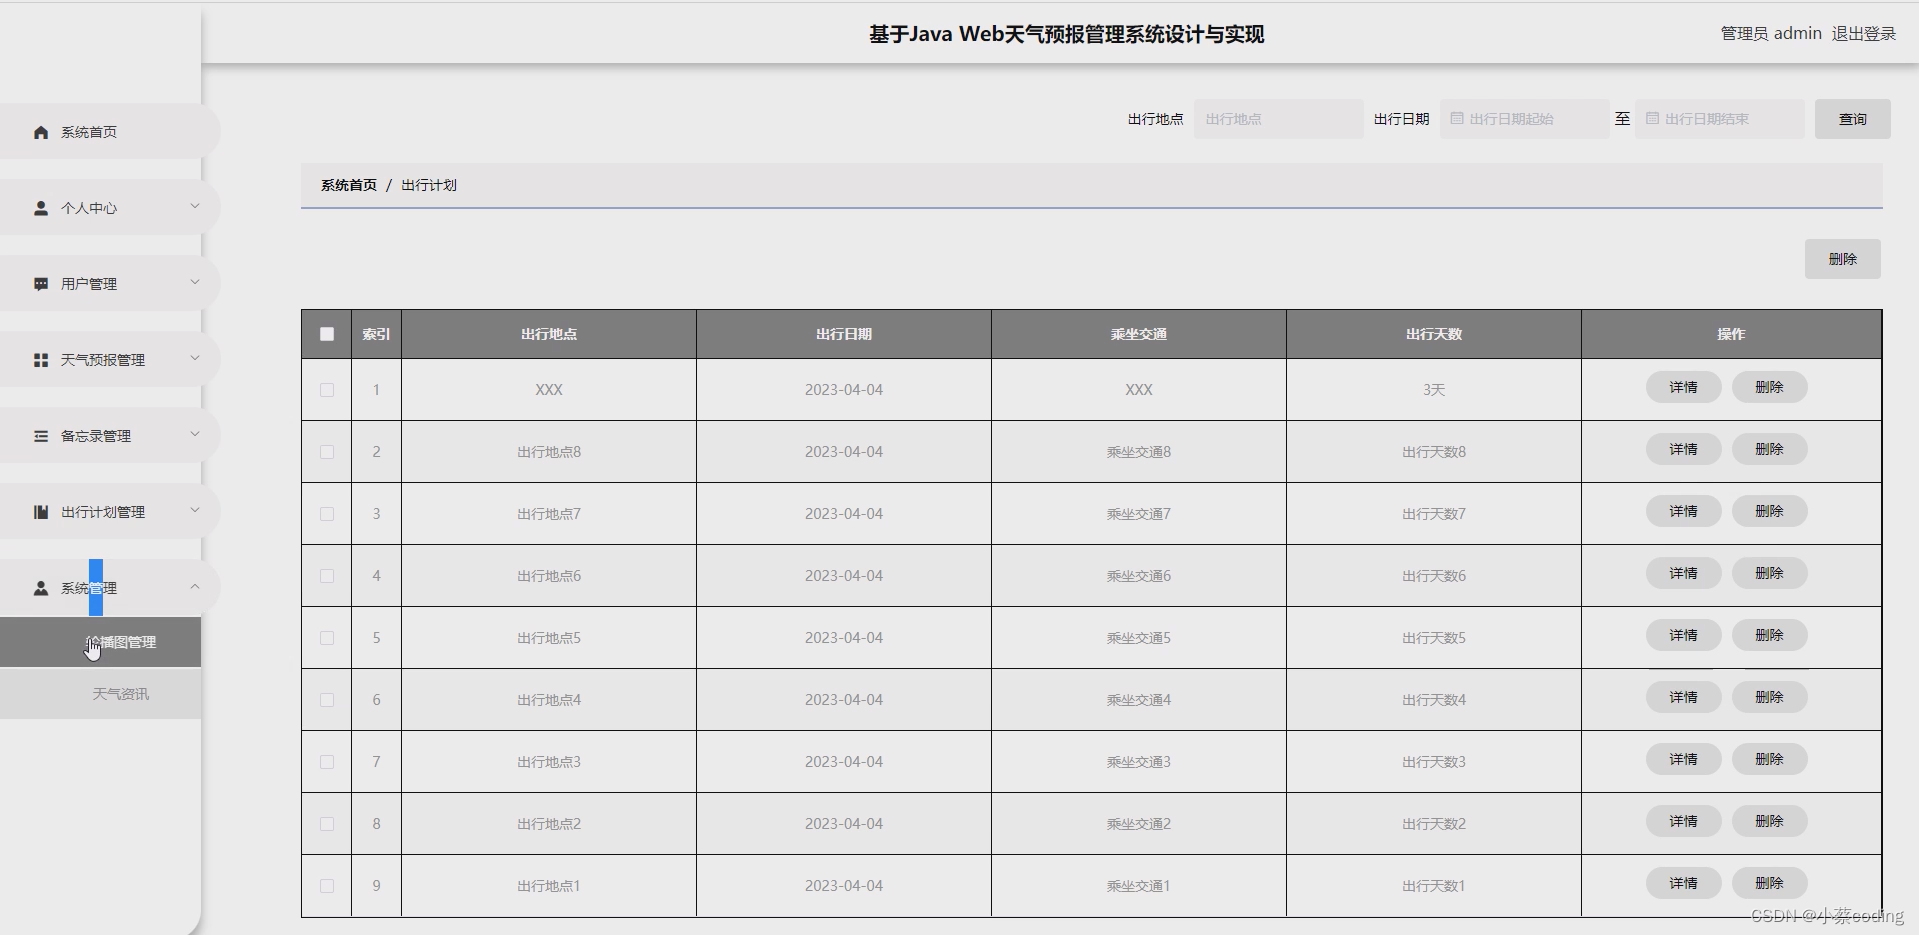Delete the 出行地点8 row
The image size is (1919, 935).
point(1769,449)
